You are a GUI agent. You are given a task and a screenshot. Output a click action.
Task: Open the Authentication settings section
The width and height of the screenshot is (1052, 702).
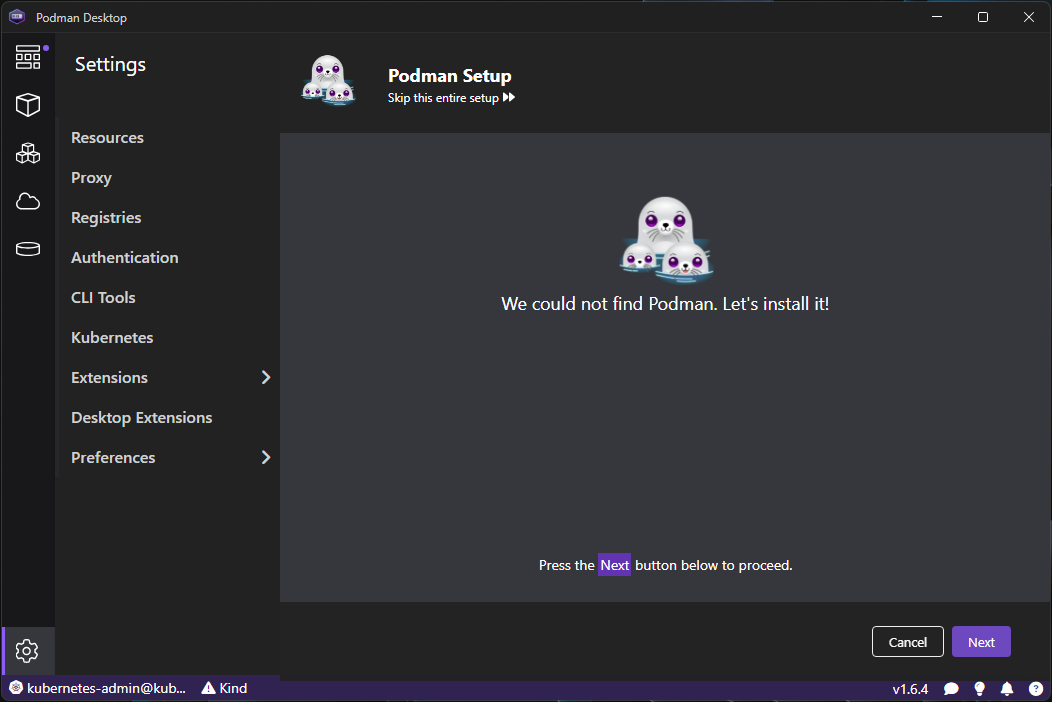[125, 258]
